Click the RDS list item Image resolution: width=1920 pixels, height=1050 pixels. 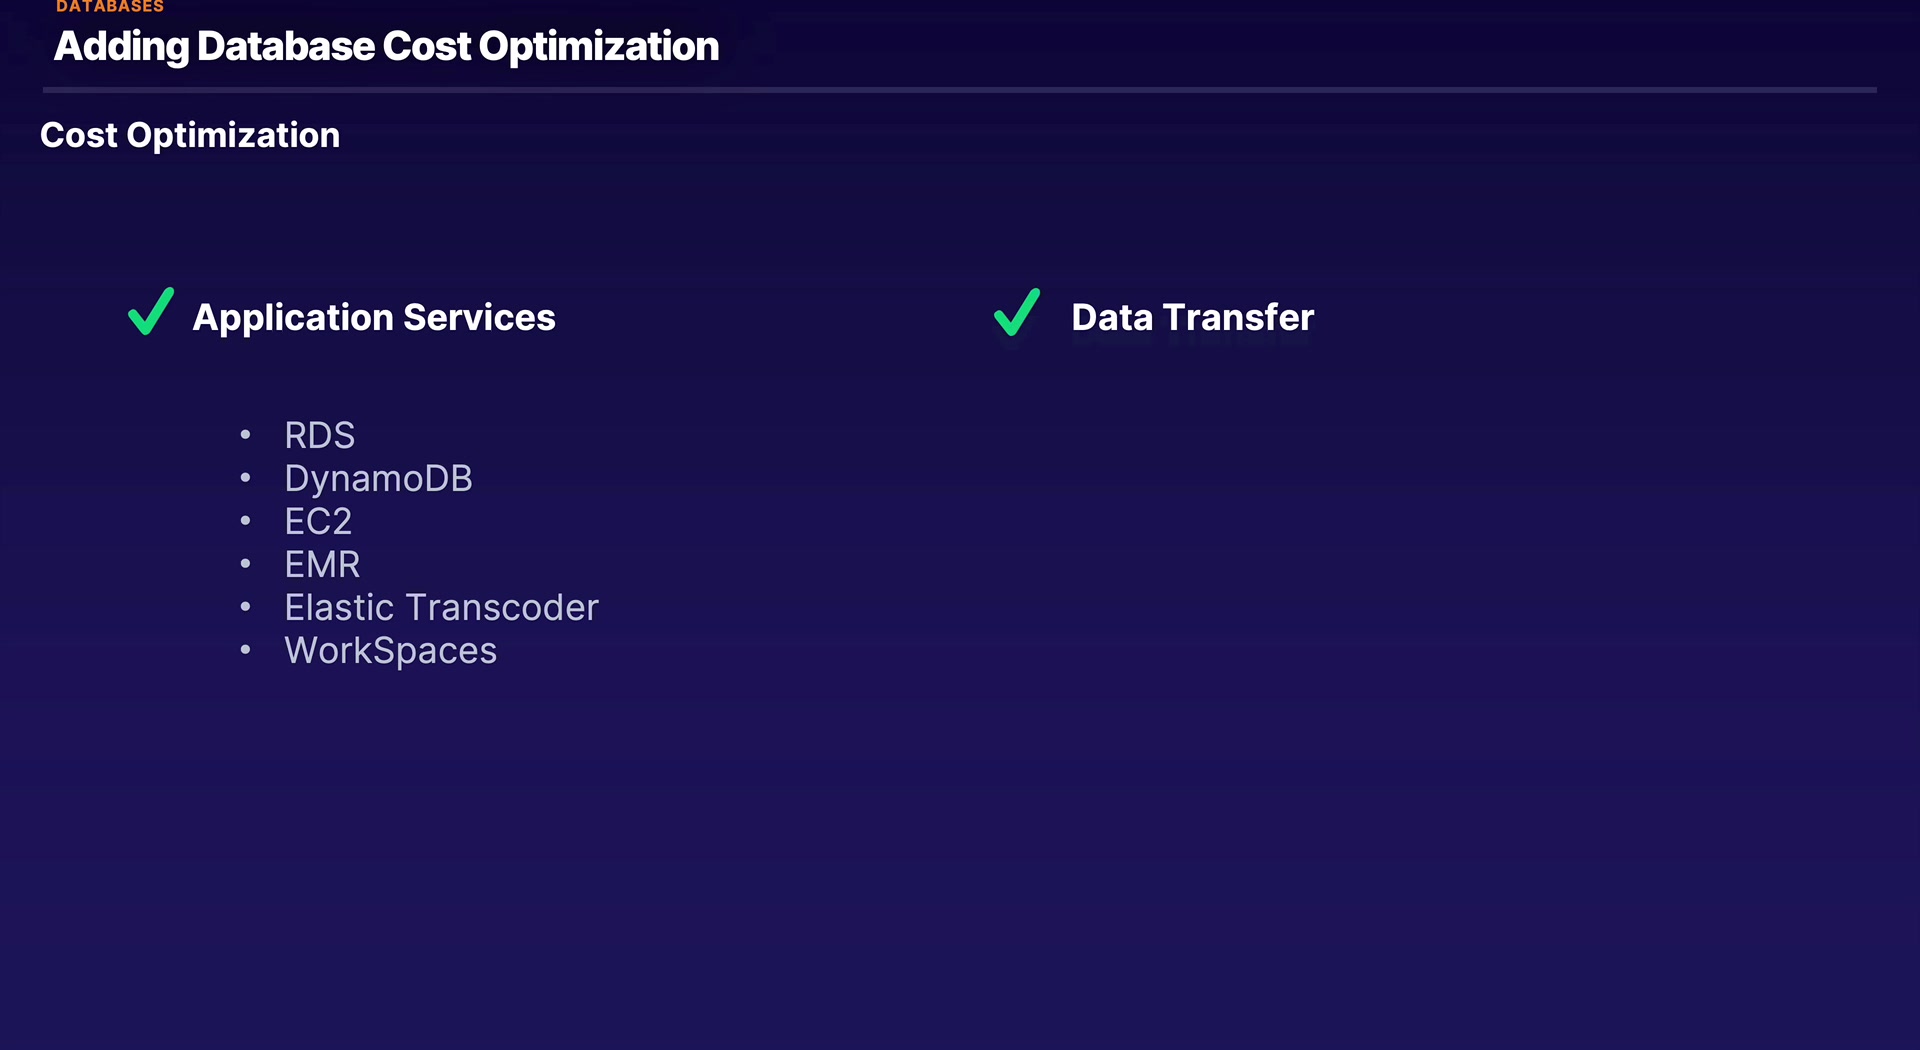(319, 436)
